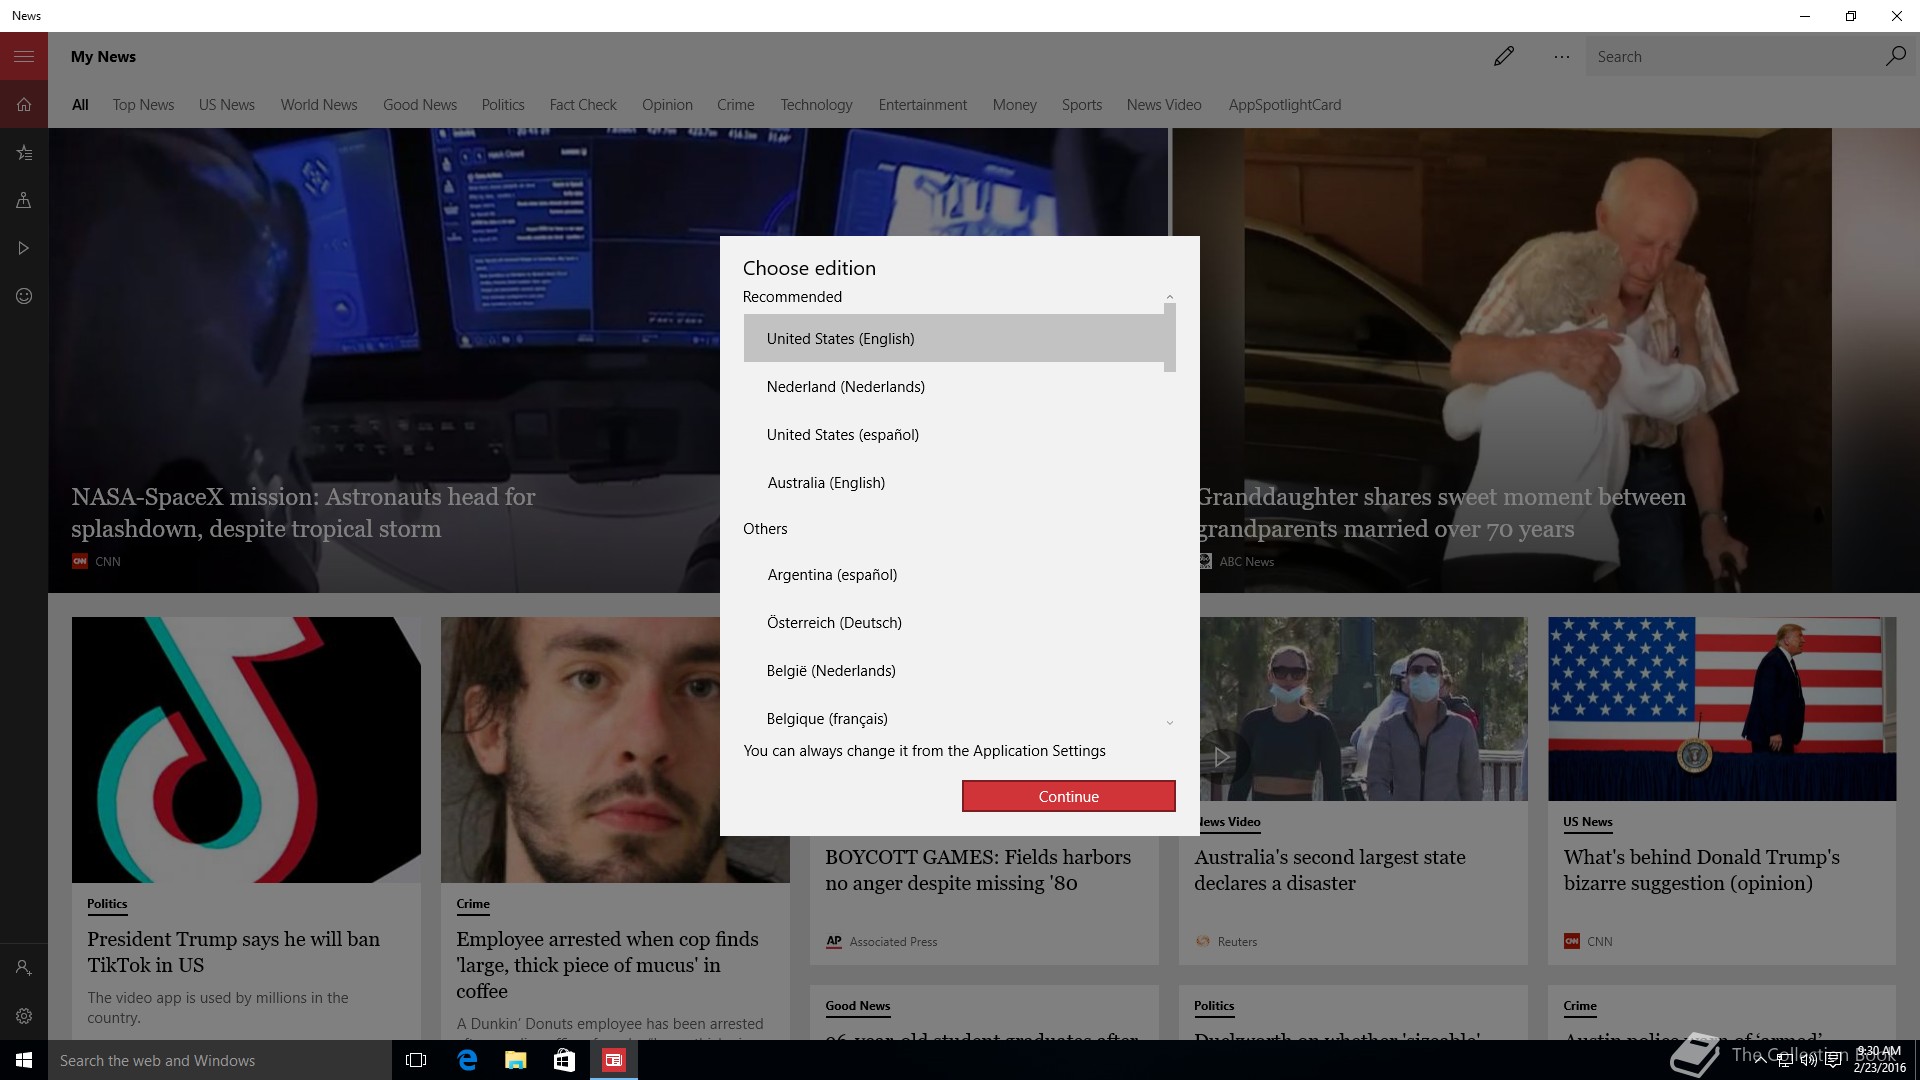Click the Politics label on TikTok card

pyautogui.click(x=107, y=904)
